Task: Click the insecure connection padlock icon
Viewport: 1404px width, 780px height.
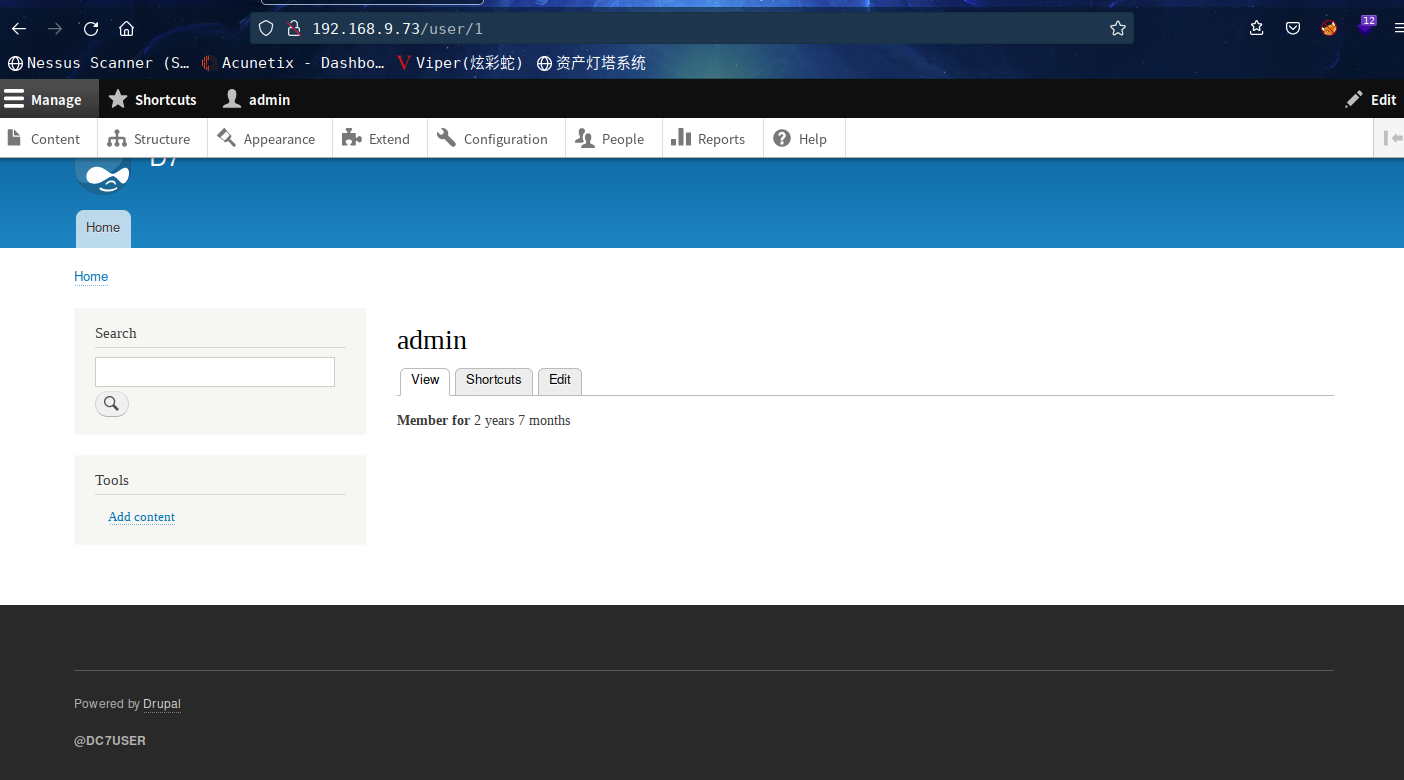Action: point(294,29)
